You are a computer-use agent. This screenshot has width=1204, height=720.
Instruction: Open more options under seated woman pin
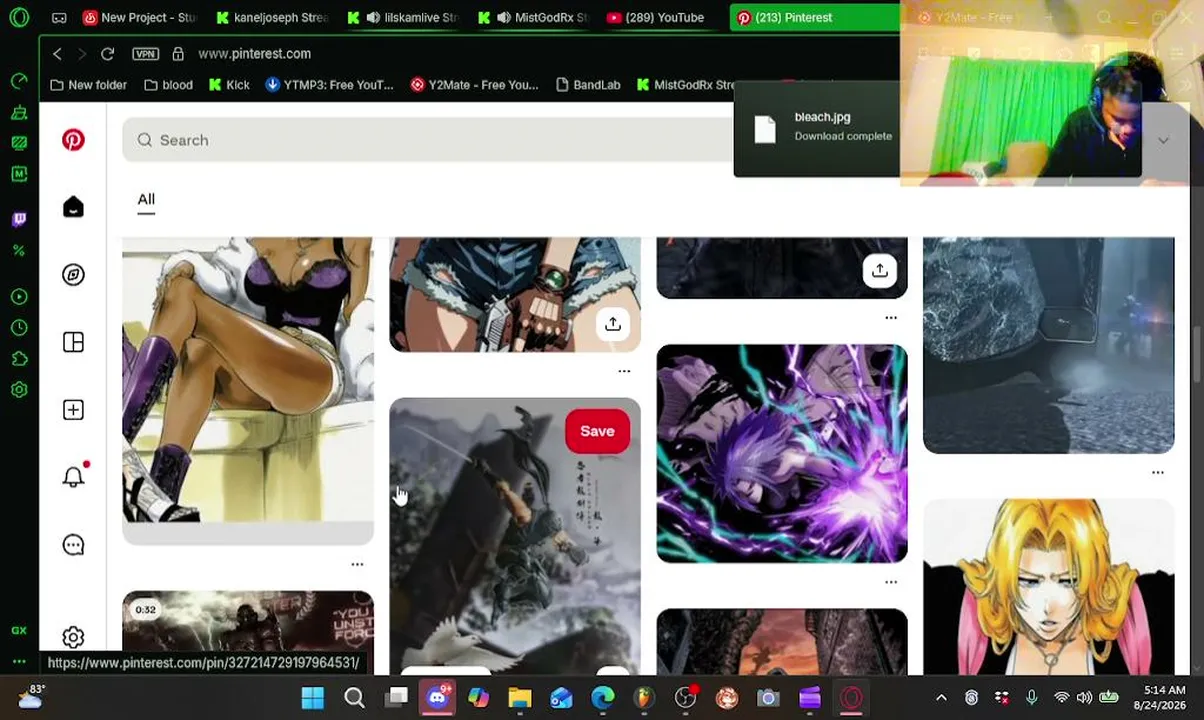click(357, 565)
